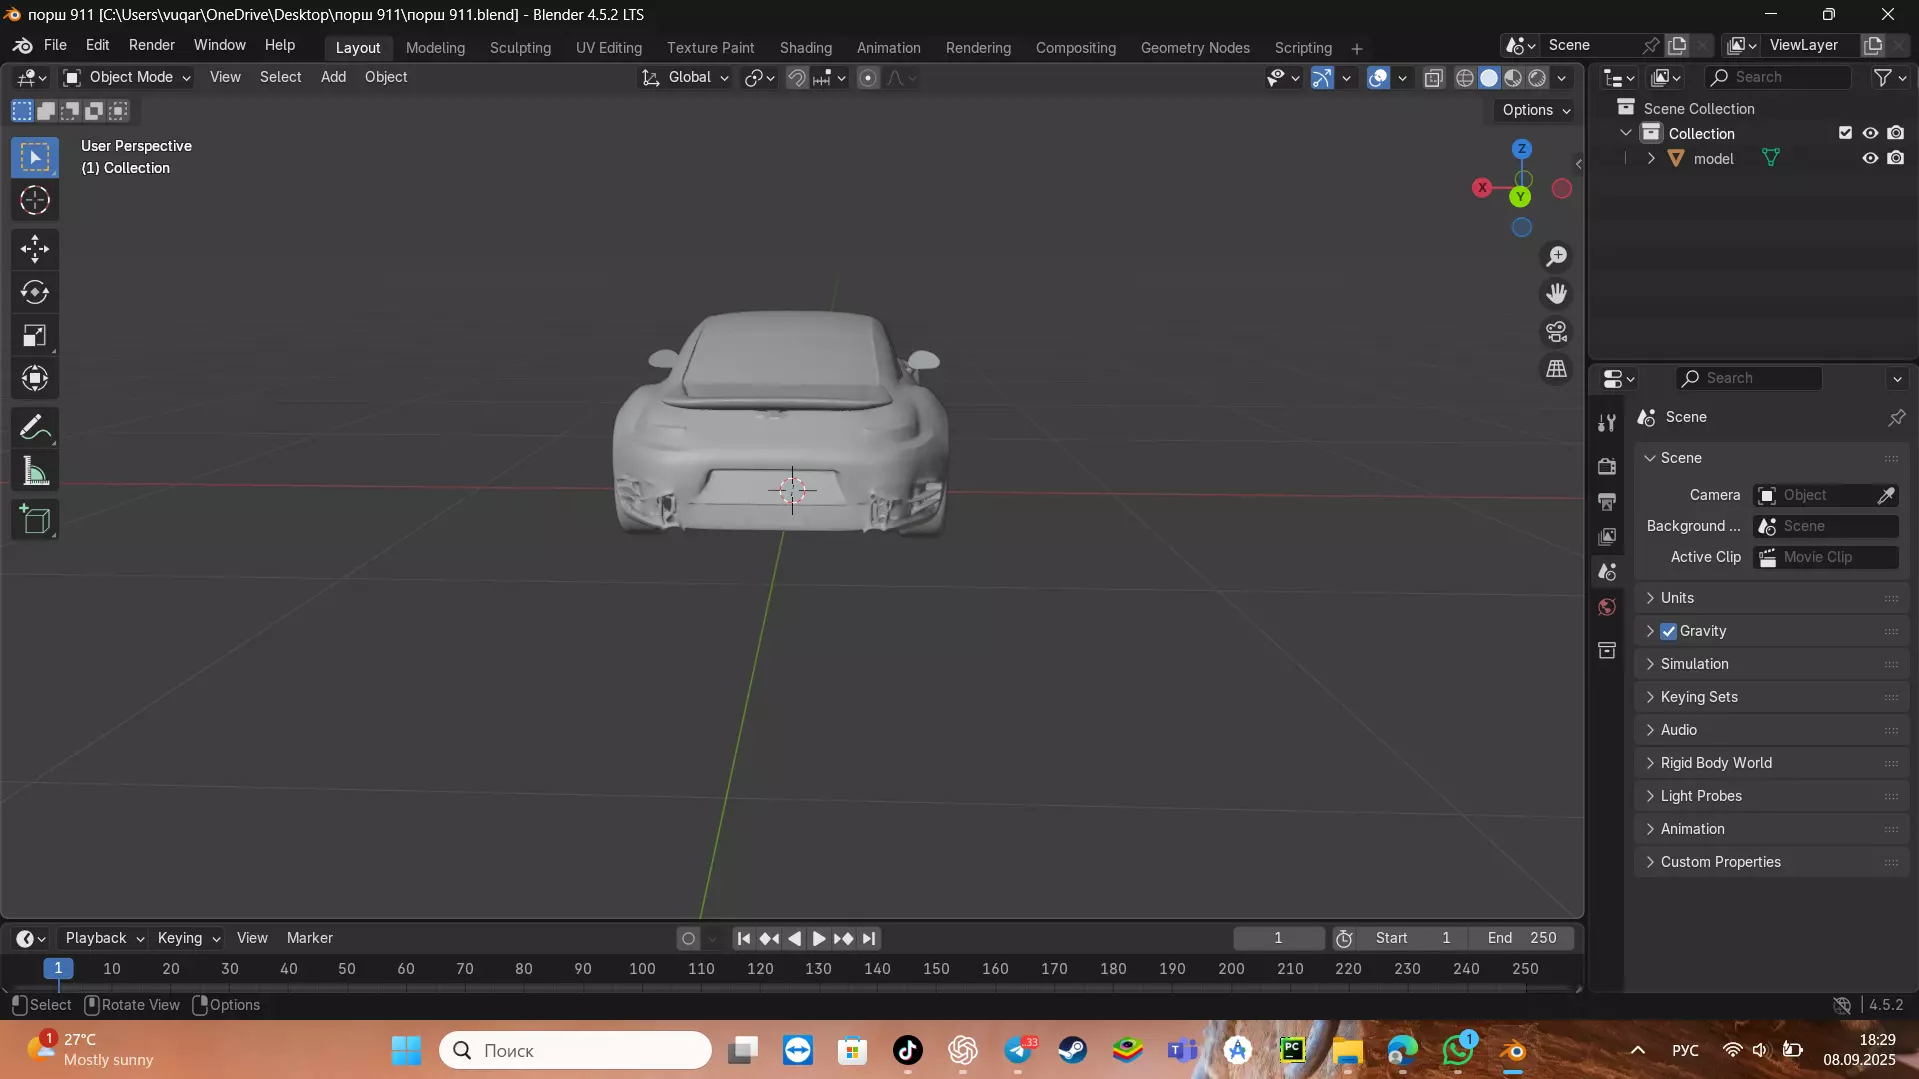Toggle viewport gizmos display

(x=1322, y=78)
